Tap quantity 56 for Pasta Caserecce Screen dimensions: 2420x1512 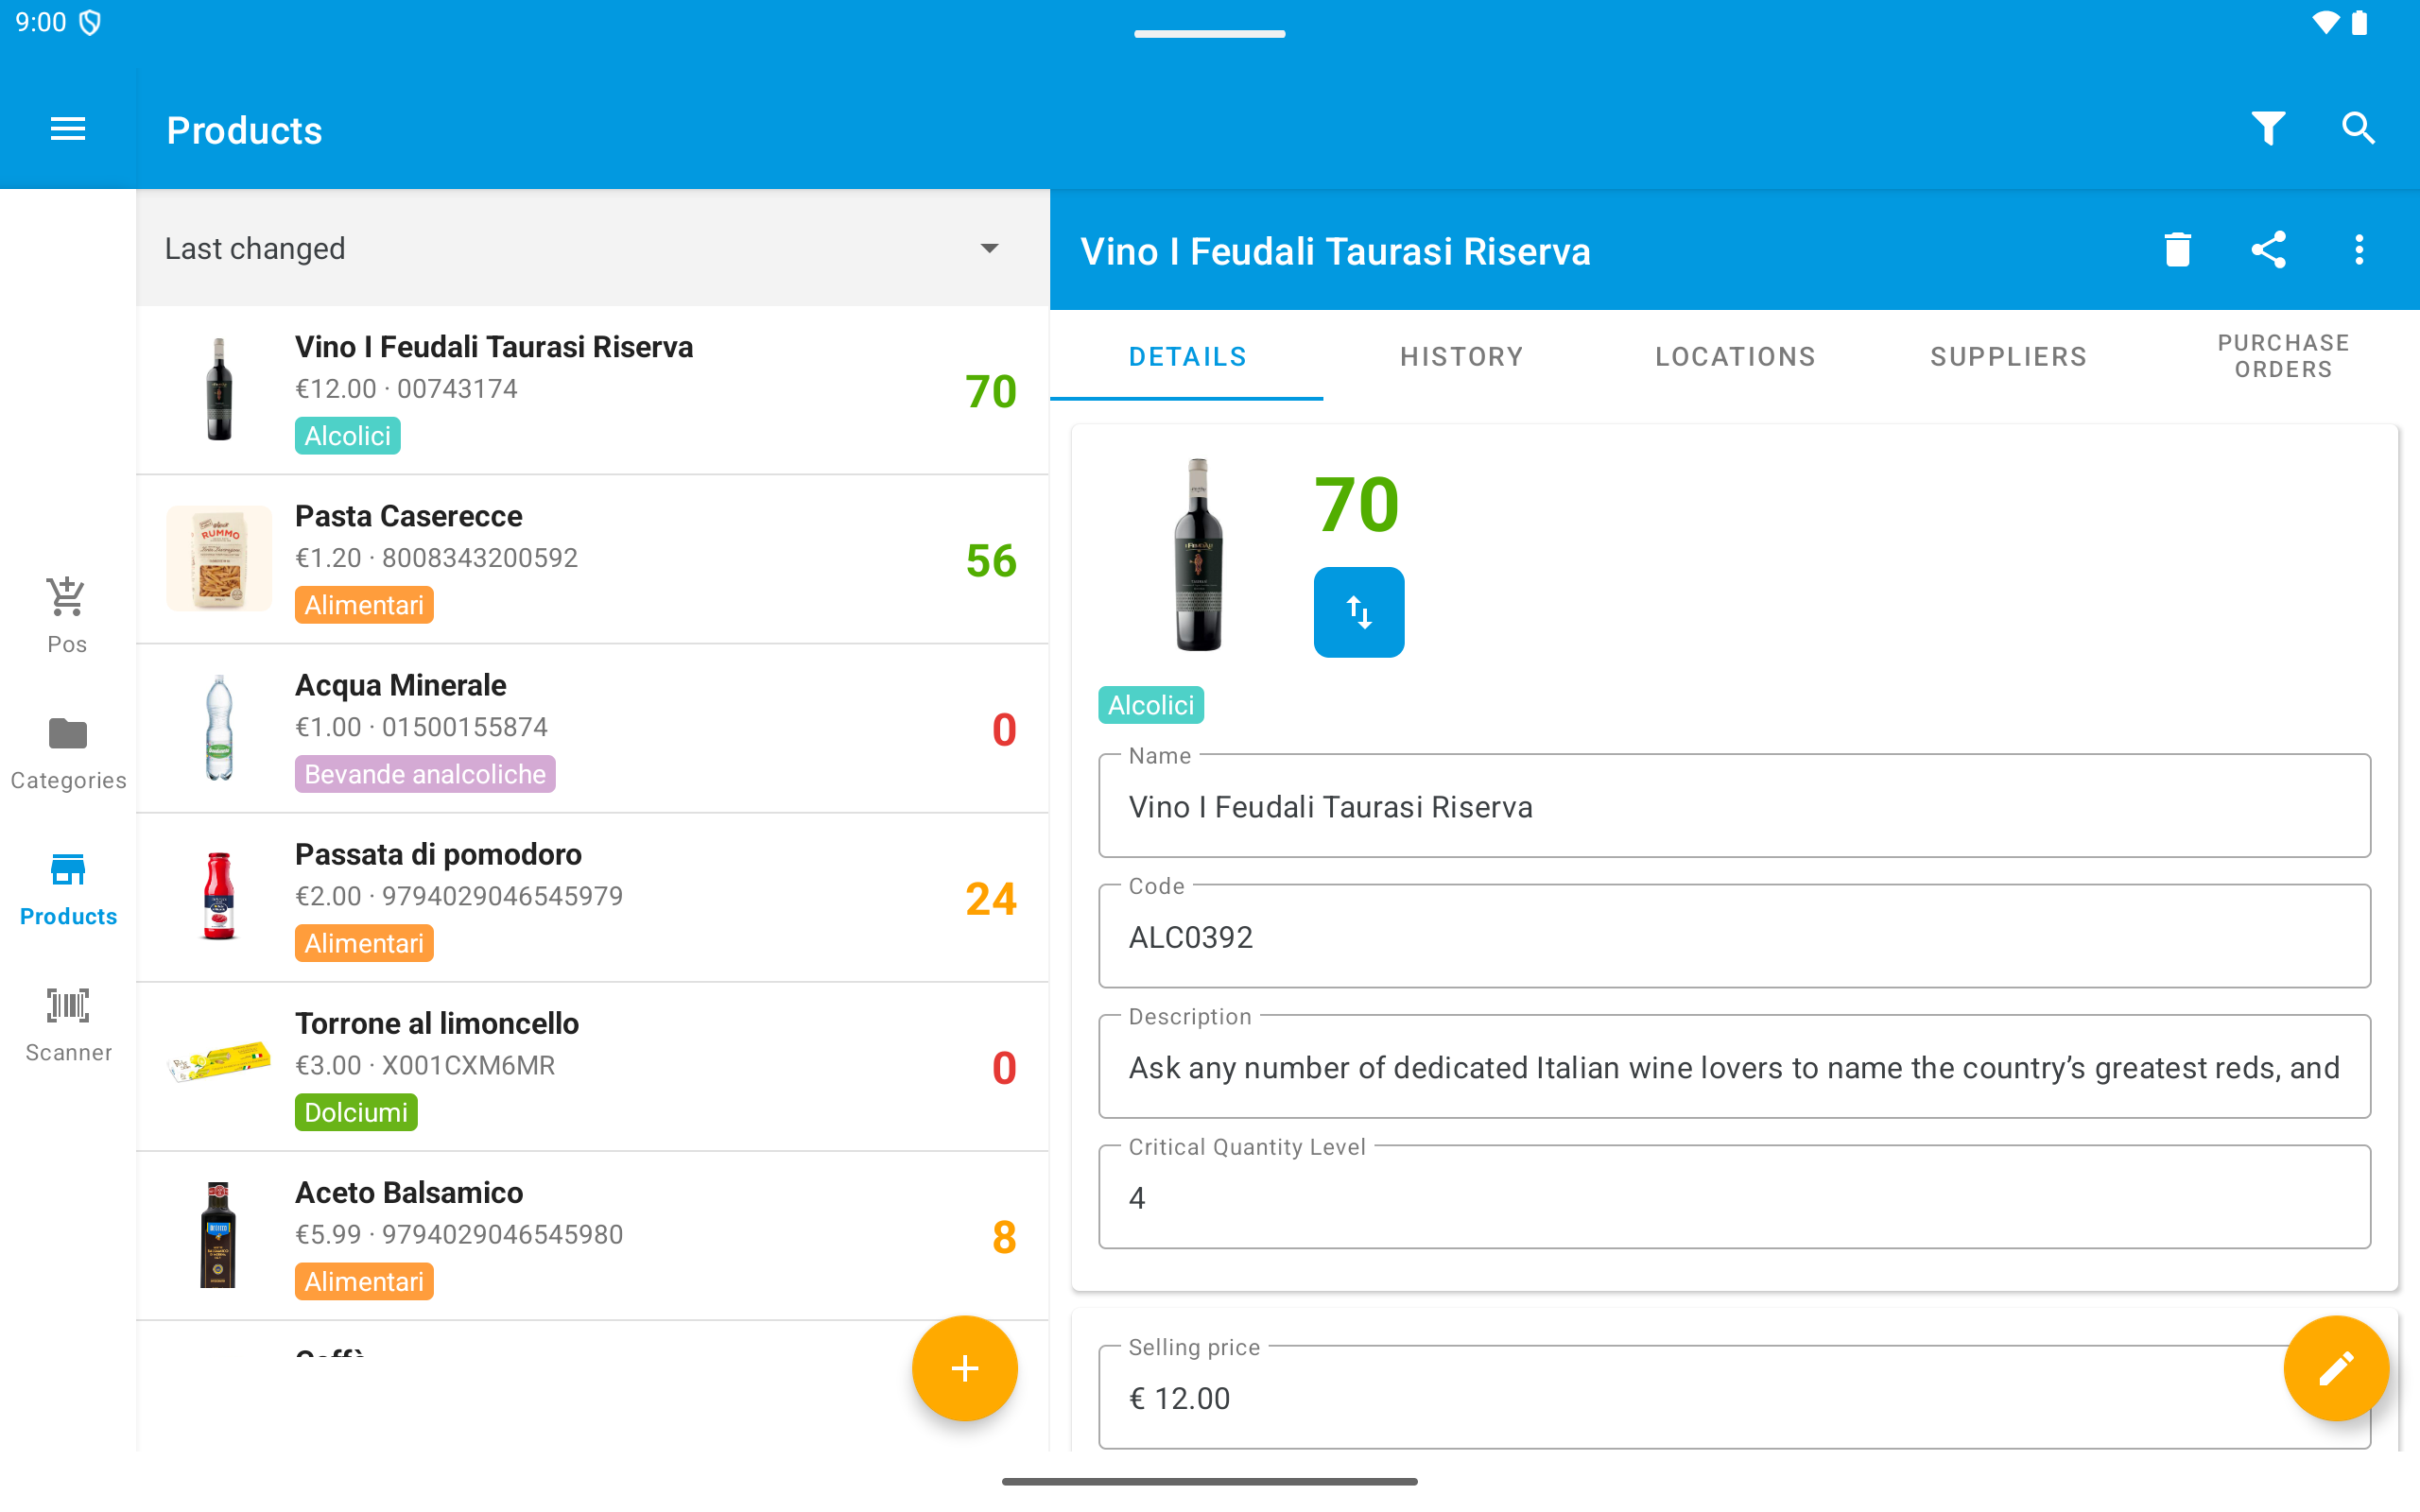[x=991, y=560]
